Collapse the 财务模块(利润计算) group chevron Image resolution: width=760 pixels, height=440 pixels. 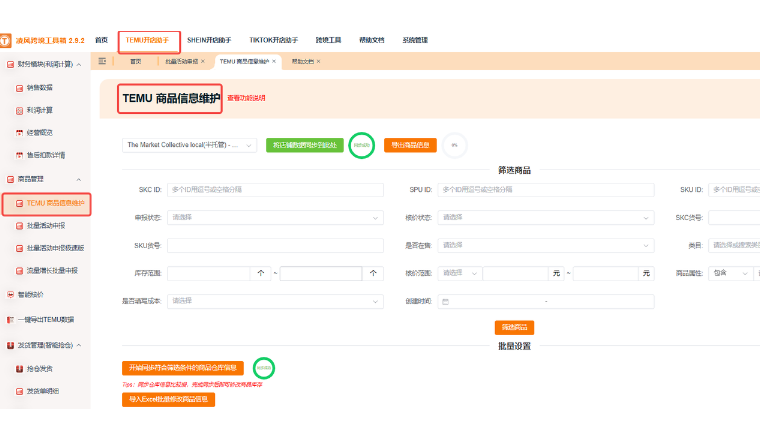(x=79, y=64)
